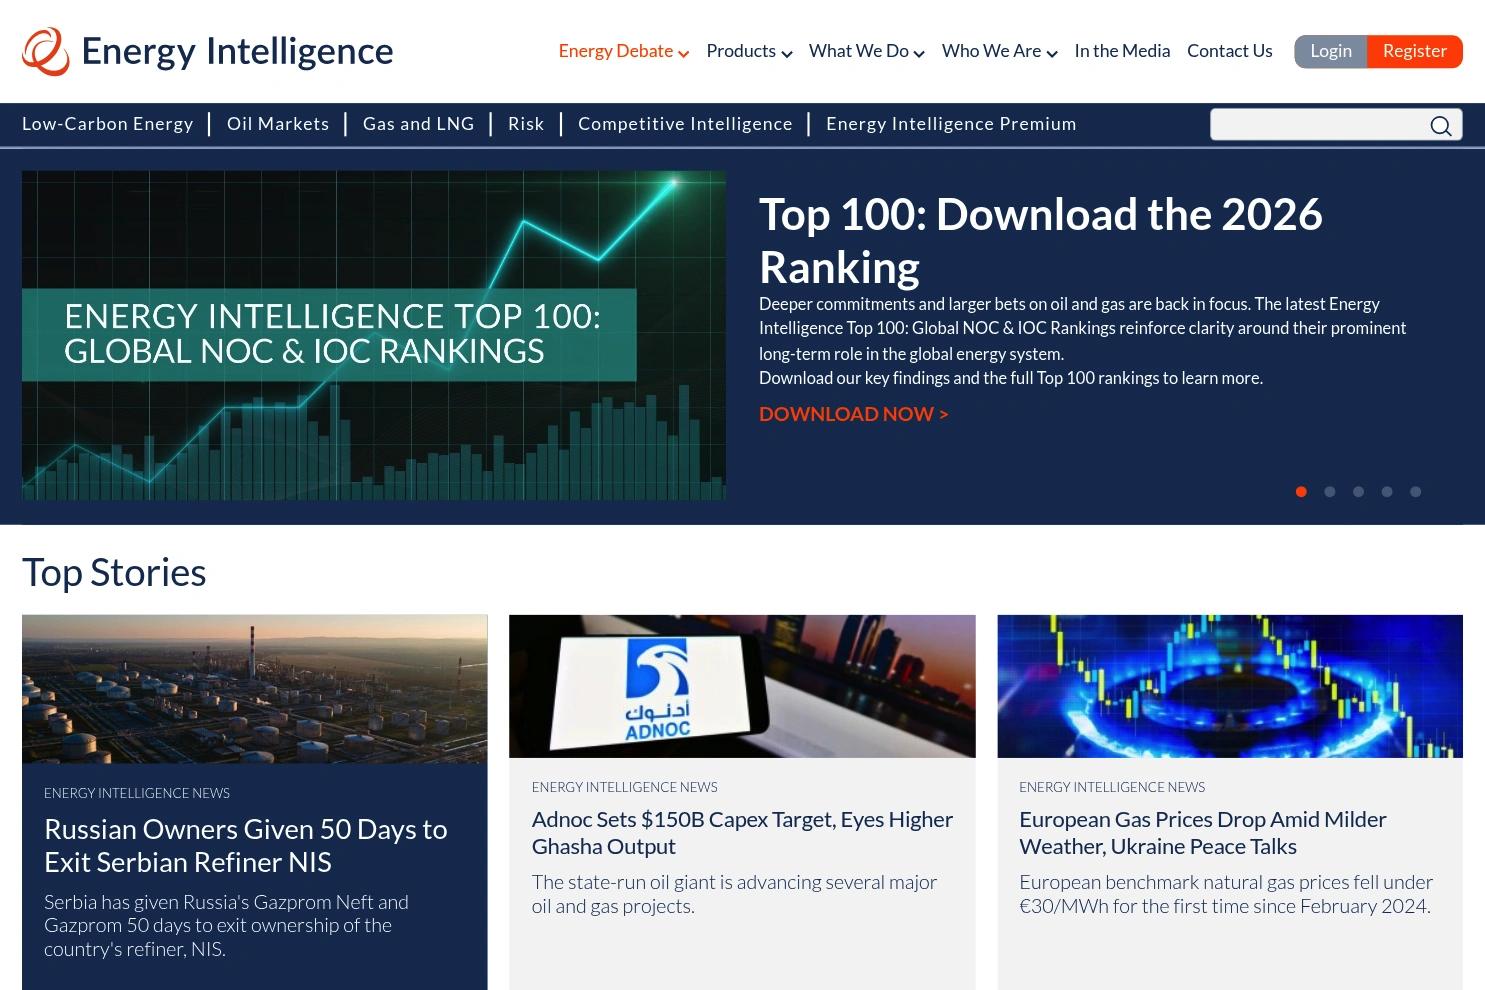Screen dimensions: 1485x990
Task: Select the second carousel slide dot
Action: click(x=1330, y=491)
